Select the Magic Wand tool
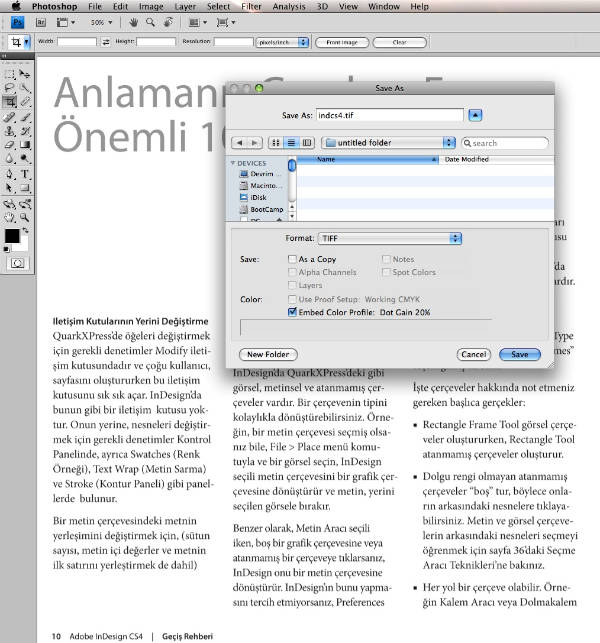Image resolution: width=600 pixels, height=643 pixels. pyautogui.click(x=25, y=88)
